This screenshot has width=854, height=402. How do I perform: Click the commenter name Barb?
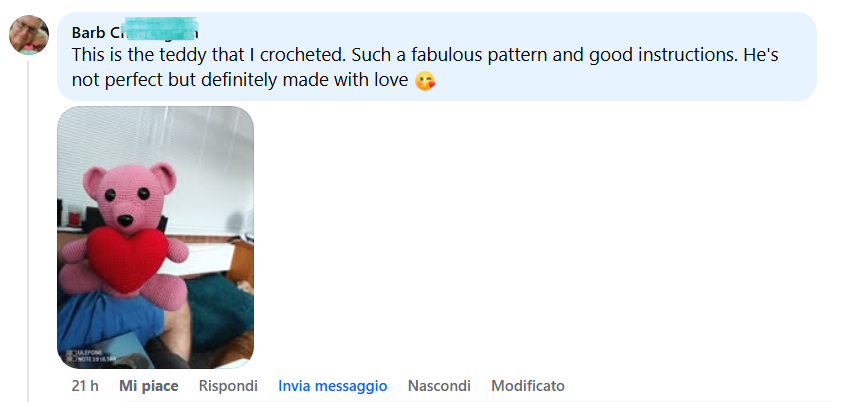click(88, 33)
